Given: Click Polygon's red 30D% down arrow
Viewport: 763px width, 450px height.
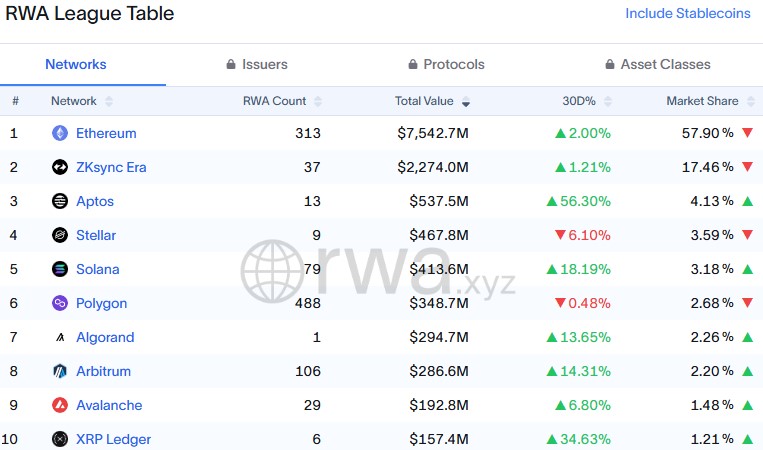Looking at the screenshot, I should click(560, 303).
